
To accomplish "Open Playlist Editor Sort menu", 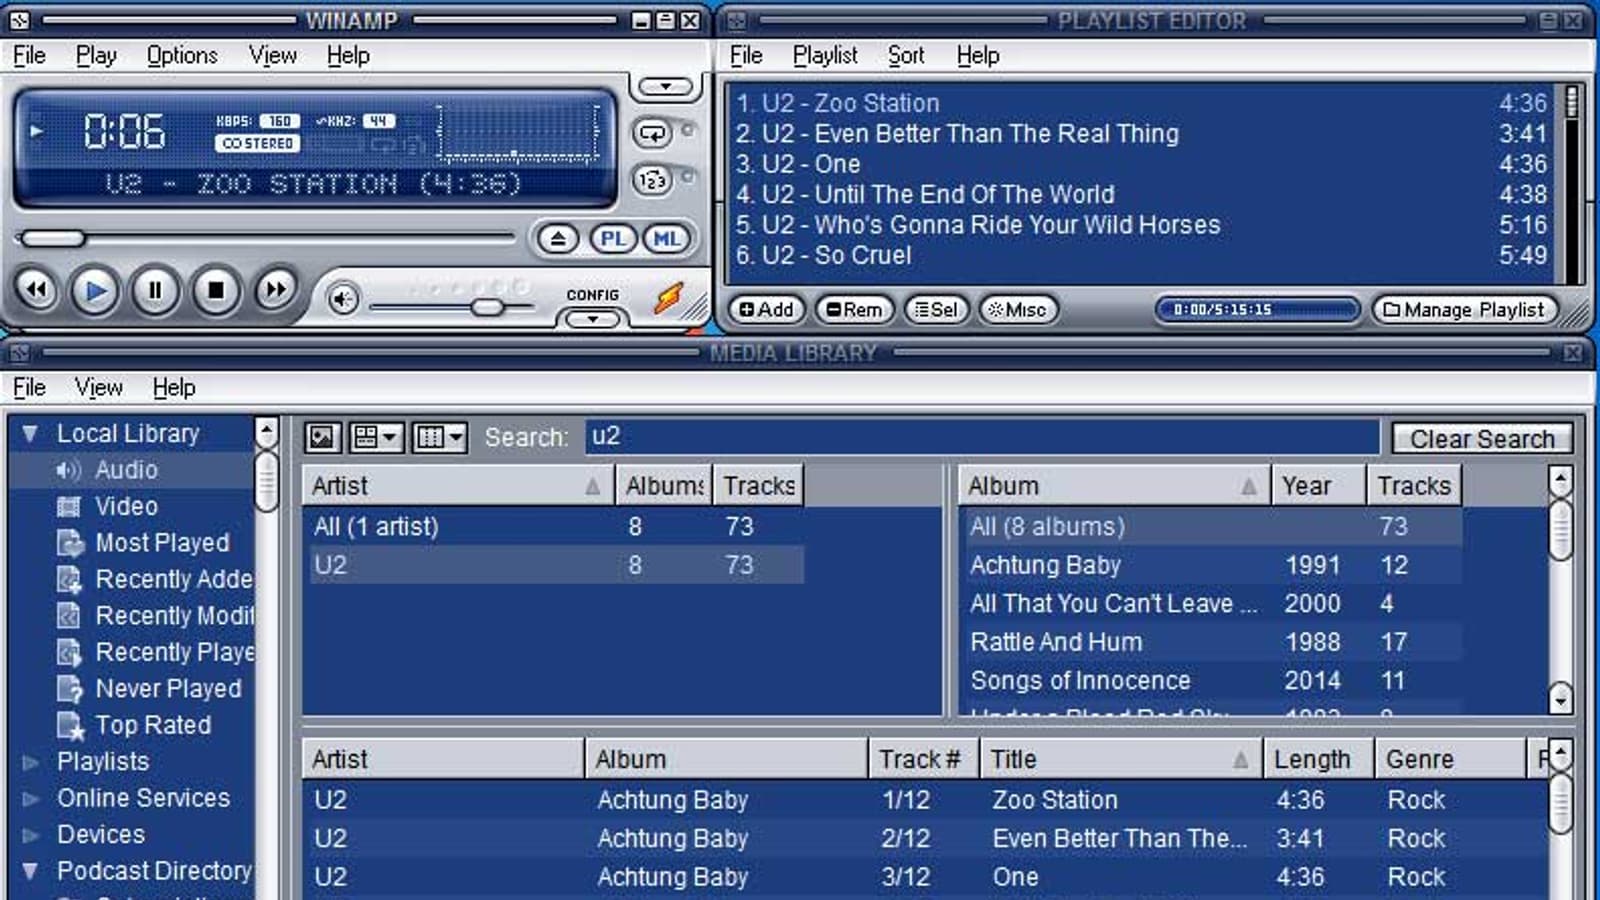I will pos(906,56).
